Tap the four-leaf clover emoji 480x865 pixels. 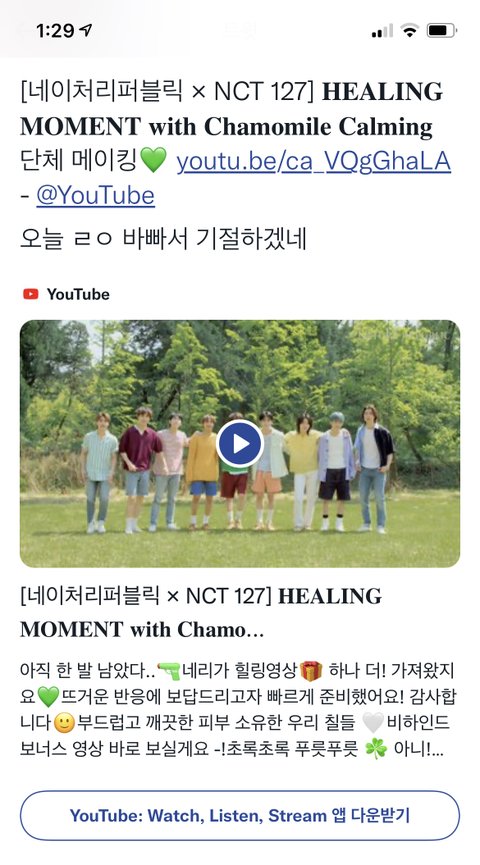376,749
